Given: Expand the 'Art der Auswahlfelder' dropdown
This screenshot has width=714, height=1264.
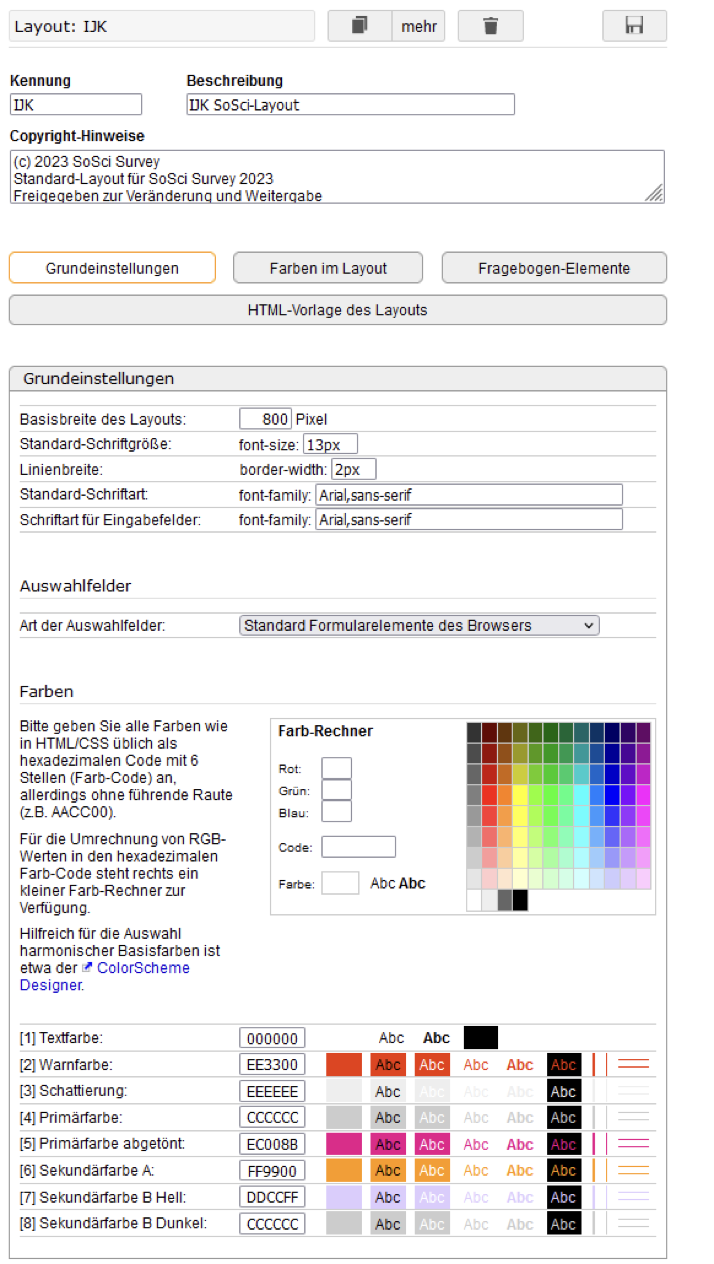Looking at the screenshot, I should click(x=419, y=626).
